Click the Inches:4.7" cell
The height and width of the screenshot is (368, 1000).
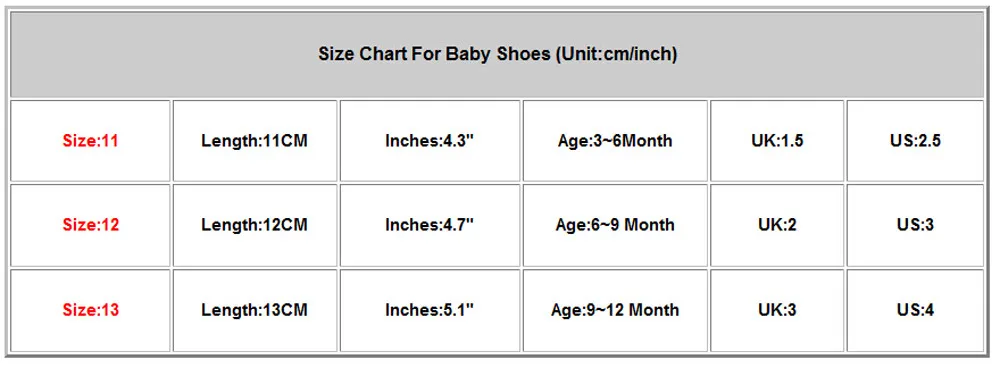[430, 225]
